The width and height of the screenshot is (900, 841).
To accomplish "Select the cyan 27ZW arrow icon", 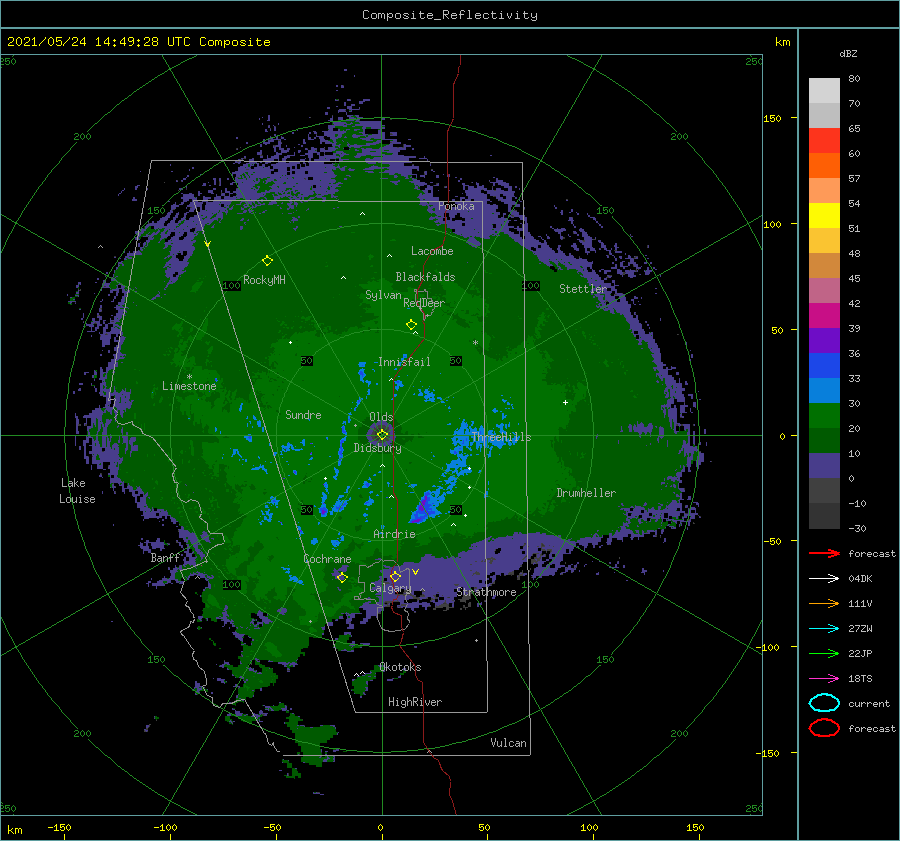I will (824, 629).
